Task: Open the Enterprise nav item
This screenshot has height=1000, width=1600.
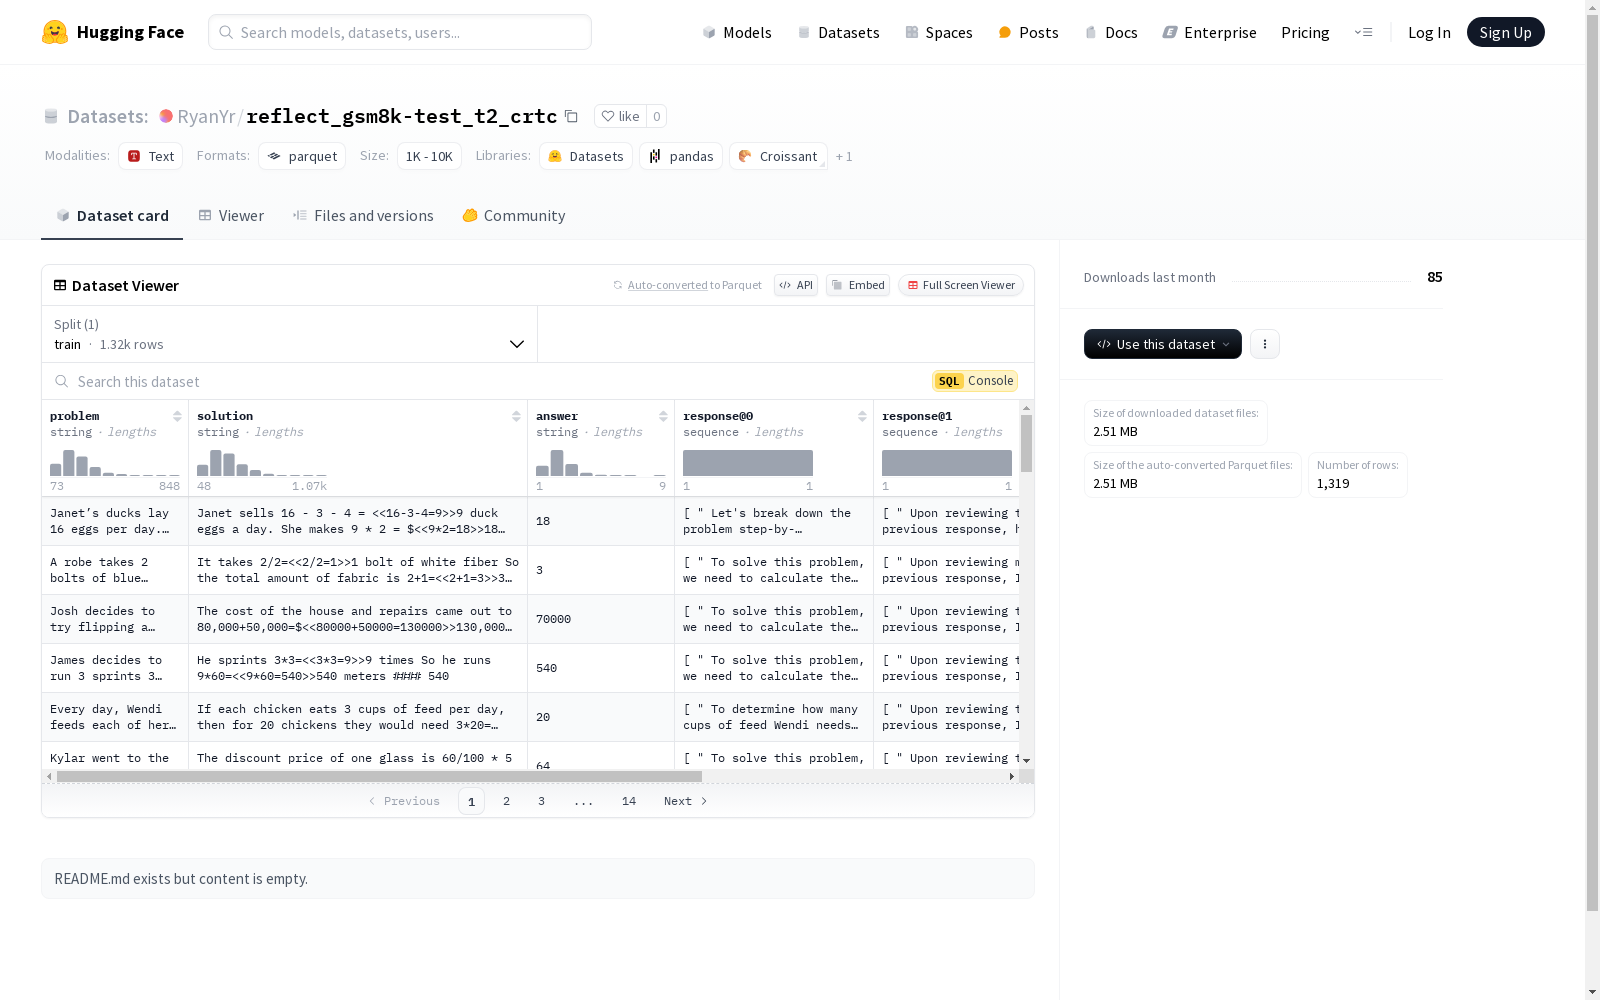Action: [1210, 32]
